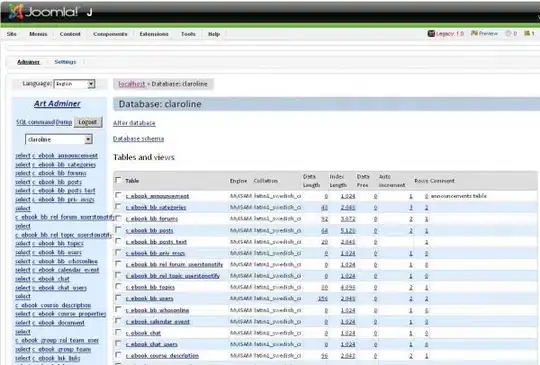Open the Database schema link
This screenshot has height=365, width=540.
coord(138,139)
